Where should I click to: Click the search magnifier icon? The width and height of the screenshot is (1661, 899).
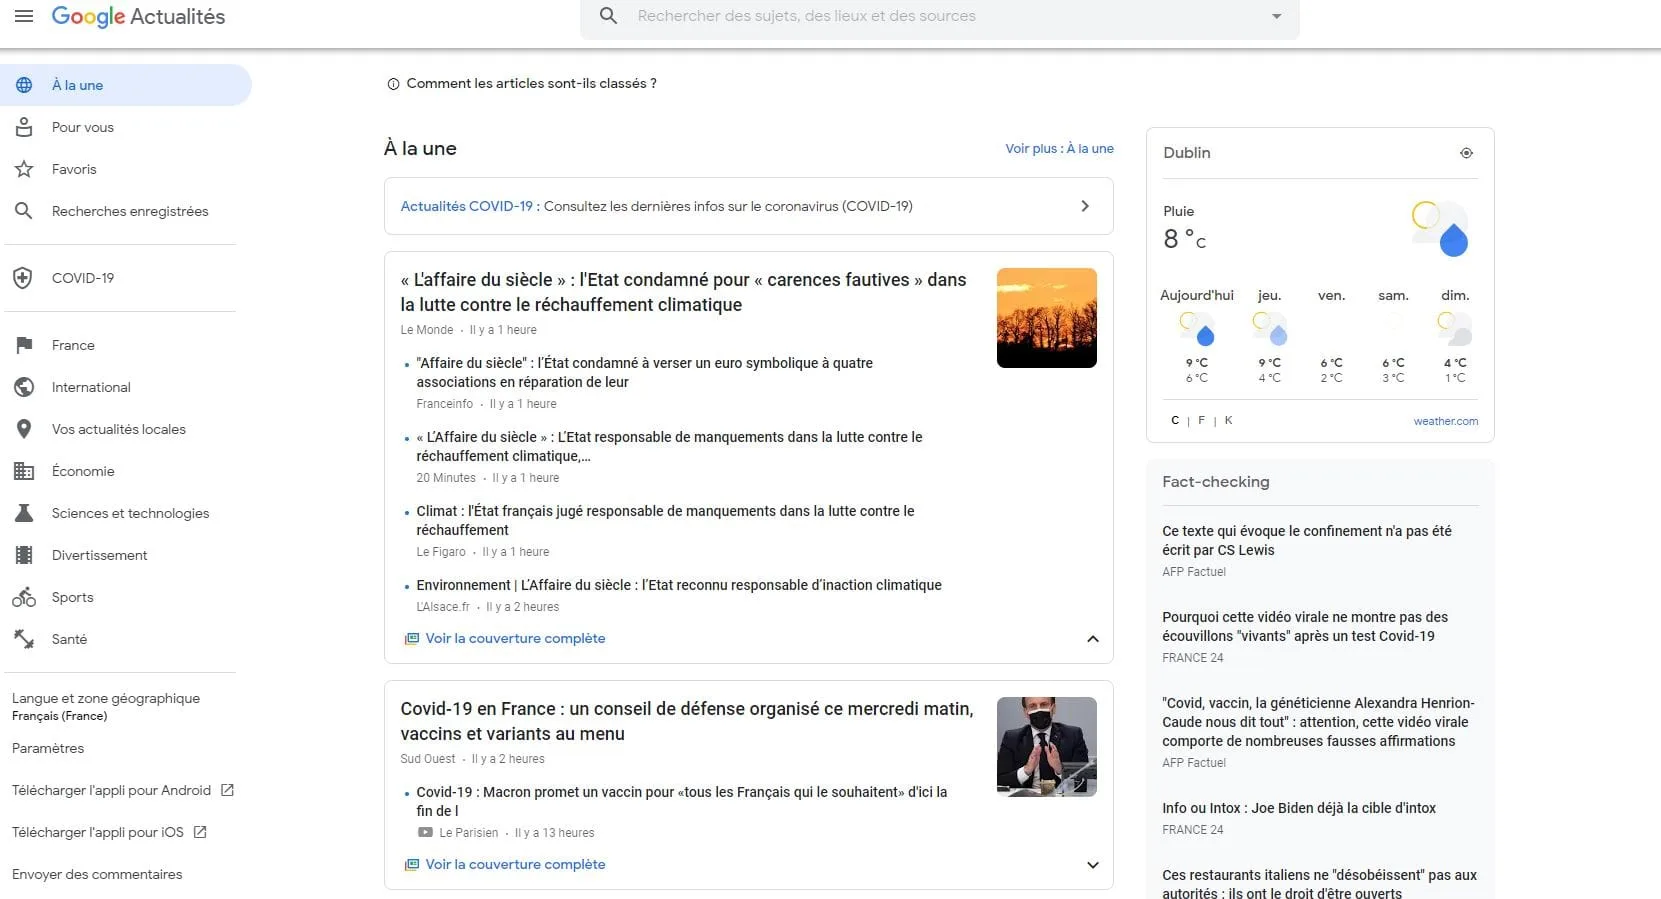click(x=608, y=16)
